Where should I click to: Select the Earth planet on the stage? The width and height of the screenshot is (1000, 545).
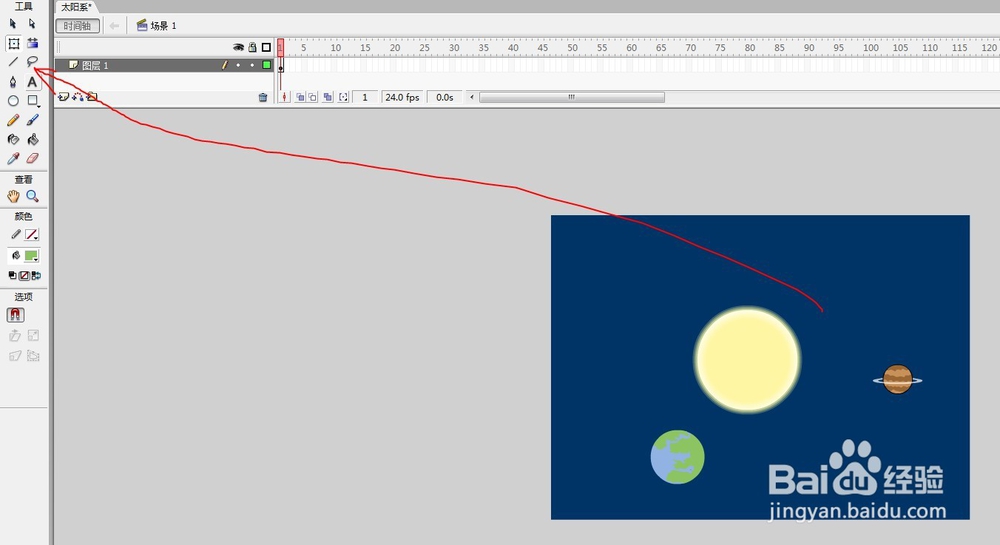pos(677,457)
